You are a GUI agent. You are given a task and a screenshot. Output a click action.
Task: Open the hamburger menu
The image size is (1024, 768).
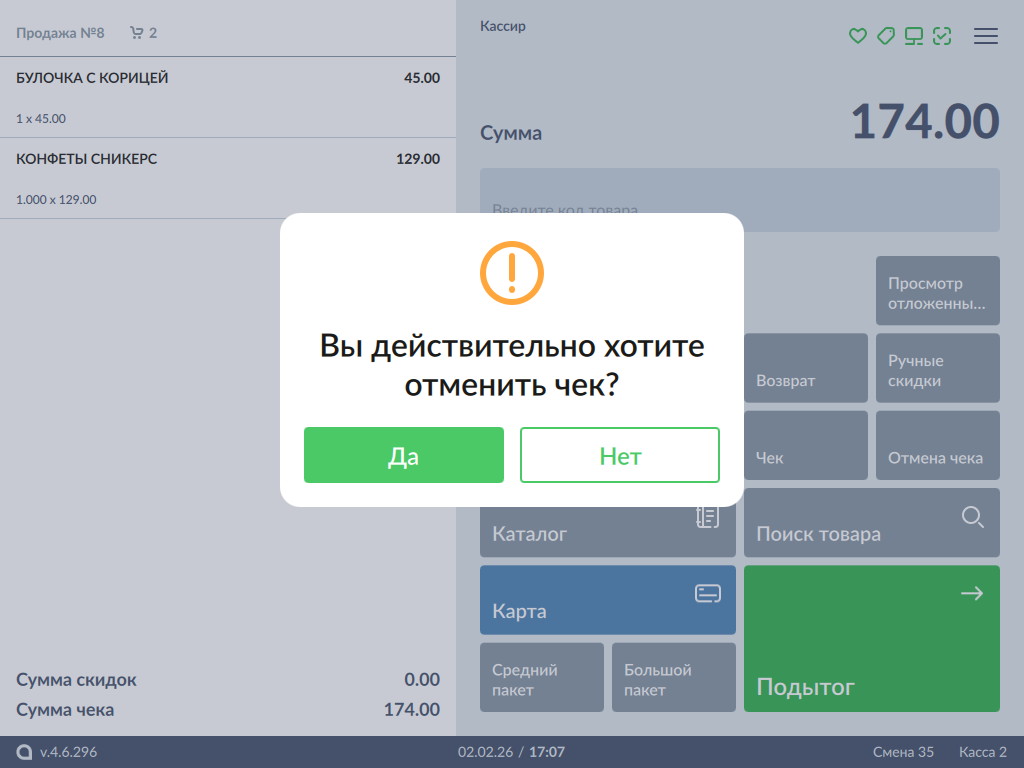[986, 36]
